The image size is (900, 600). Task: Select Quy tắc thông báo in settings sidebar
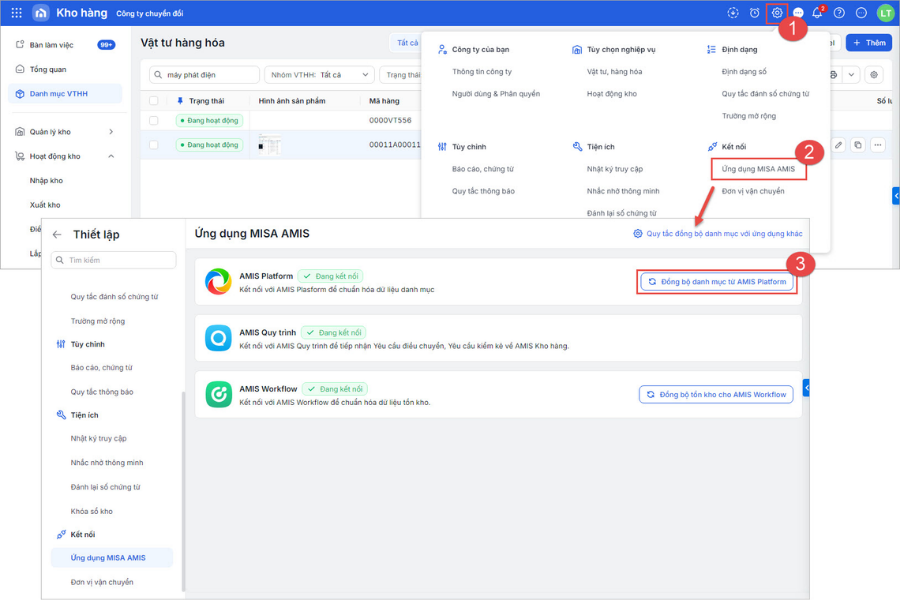click(102, 392)
